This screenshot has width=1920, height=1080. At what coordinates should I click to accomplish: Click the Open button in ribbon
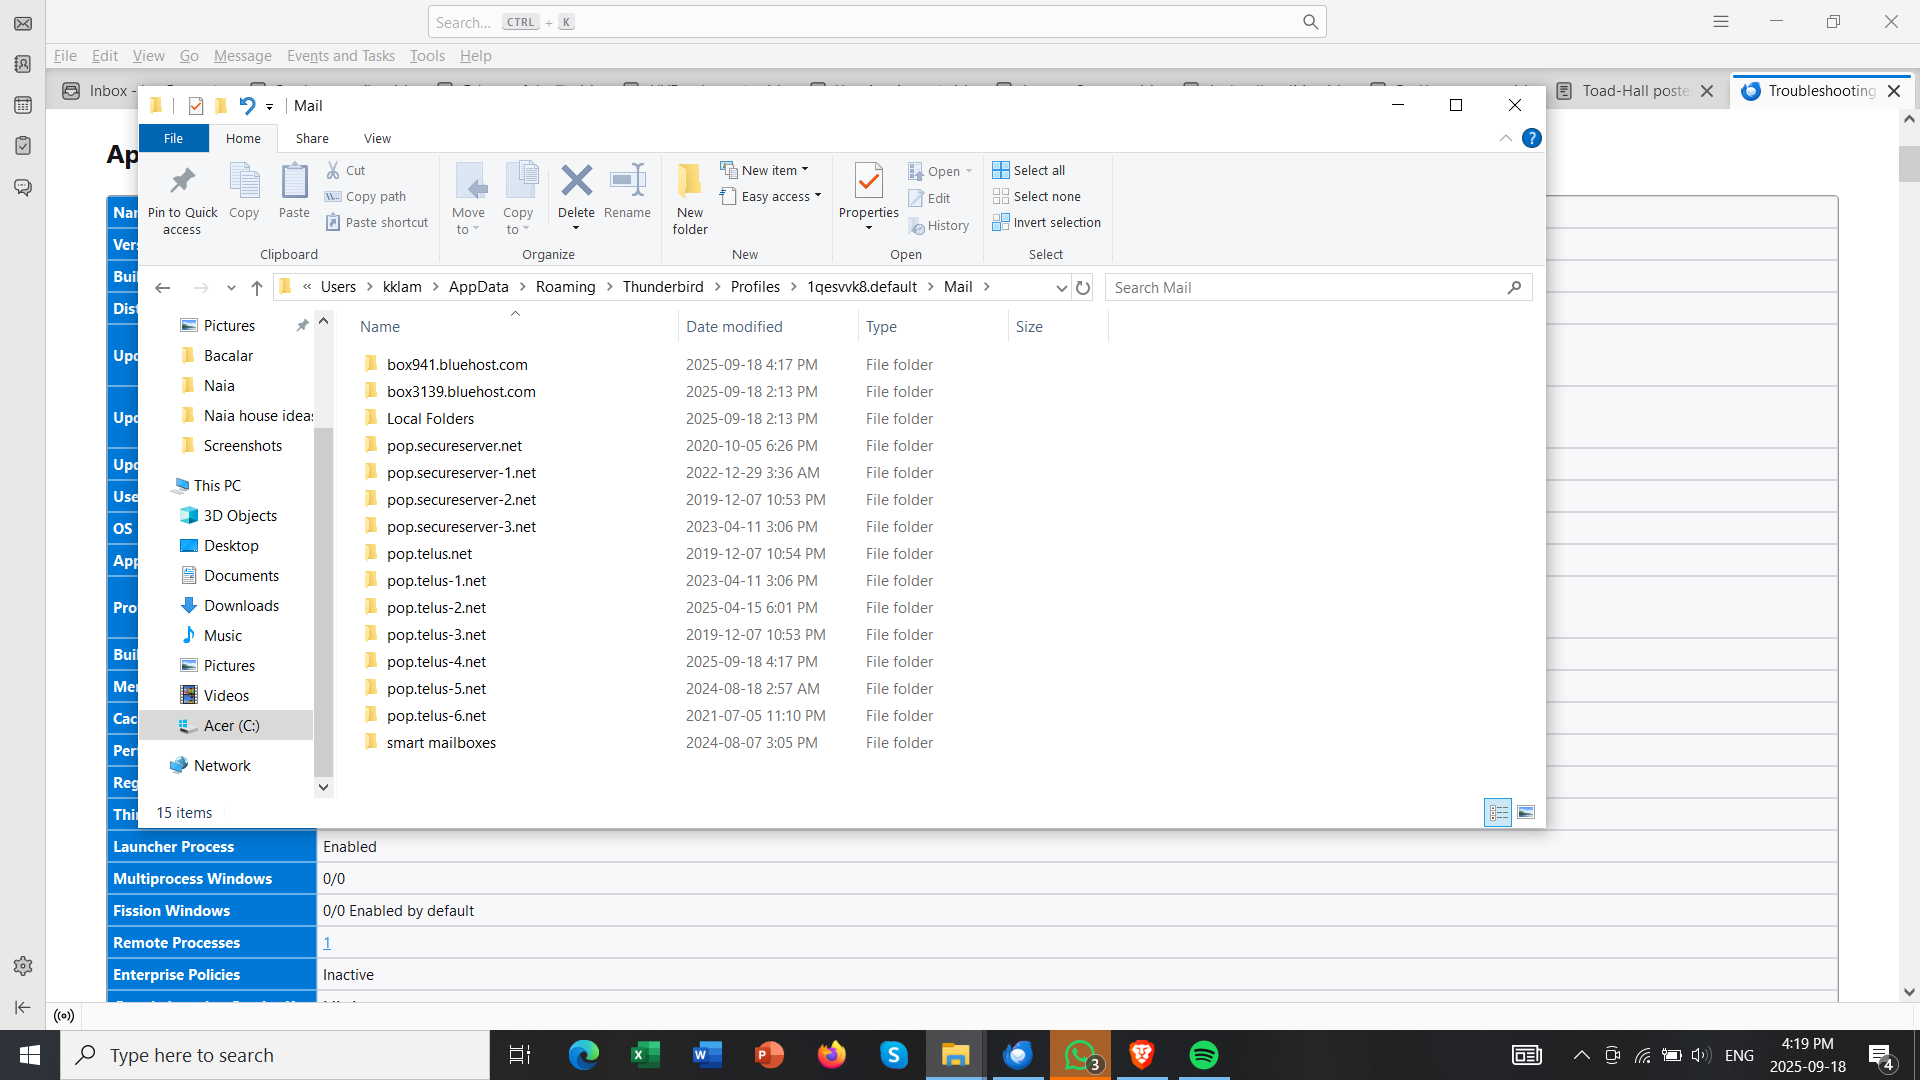(x=940, y=171)
